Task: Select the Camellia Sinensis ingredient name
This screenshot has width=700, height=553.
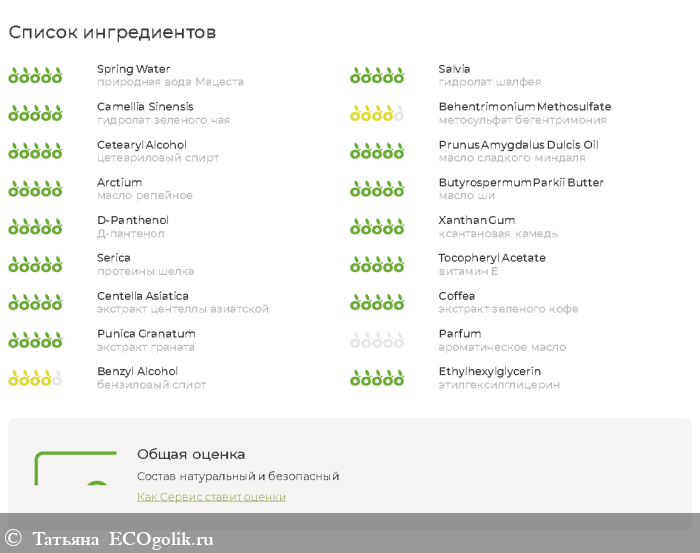Action: coord(145,107)
